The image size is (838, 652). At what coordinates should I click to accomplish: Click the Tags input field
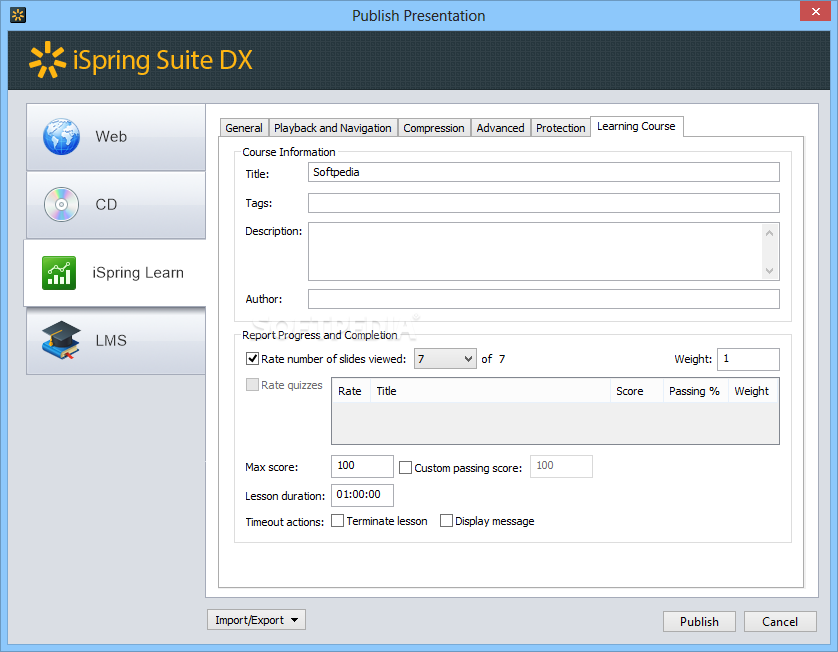click(x=544, y=203)
